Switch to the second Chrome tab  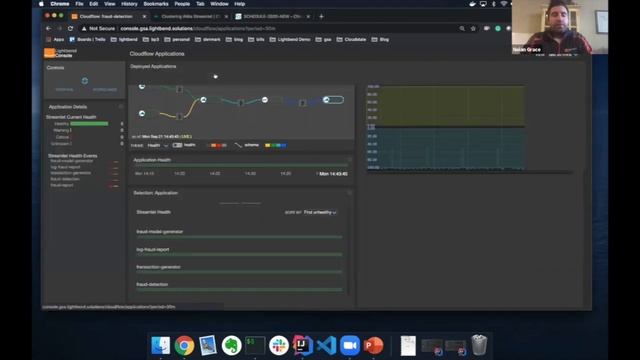tap(190, 16)
